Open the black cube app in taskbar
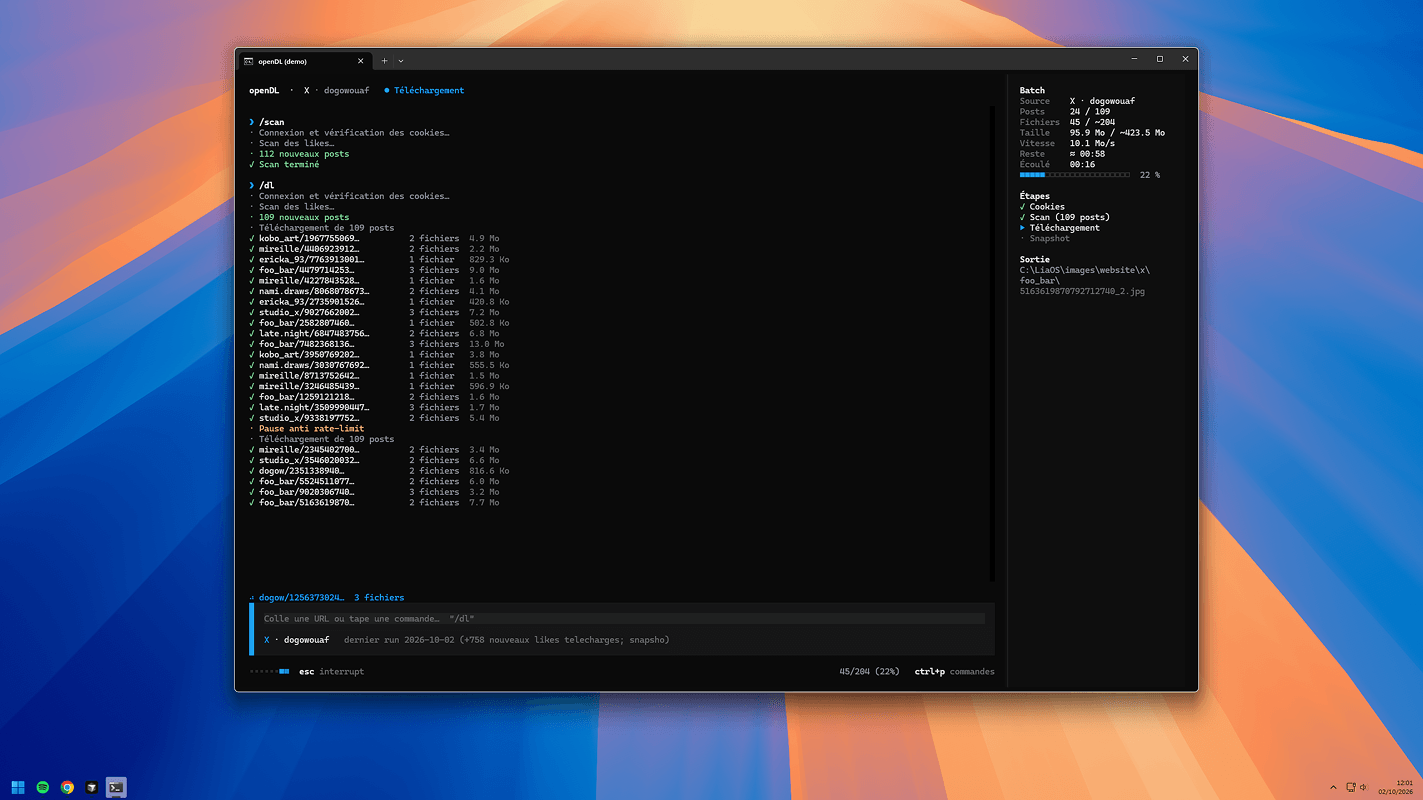The height and width of the screenshot is (800, 1423). click(x=92, y=787)
